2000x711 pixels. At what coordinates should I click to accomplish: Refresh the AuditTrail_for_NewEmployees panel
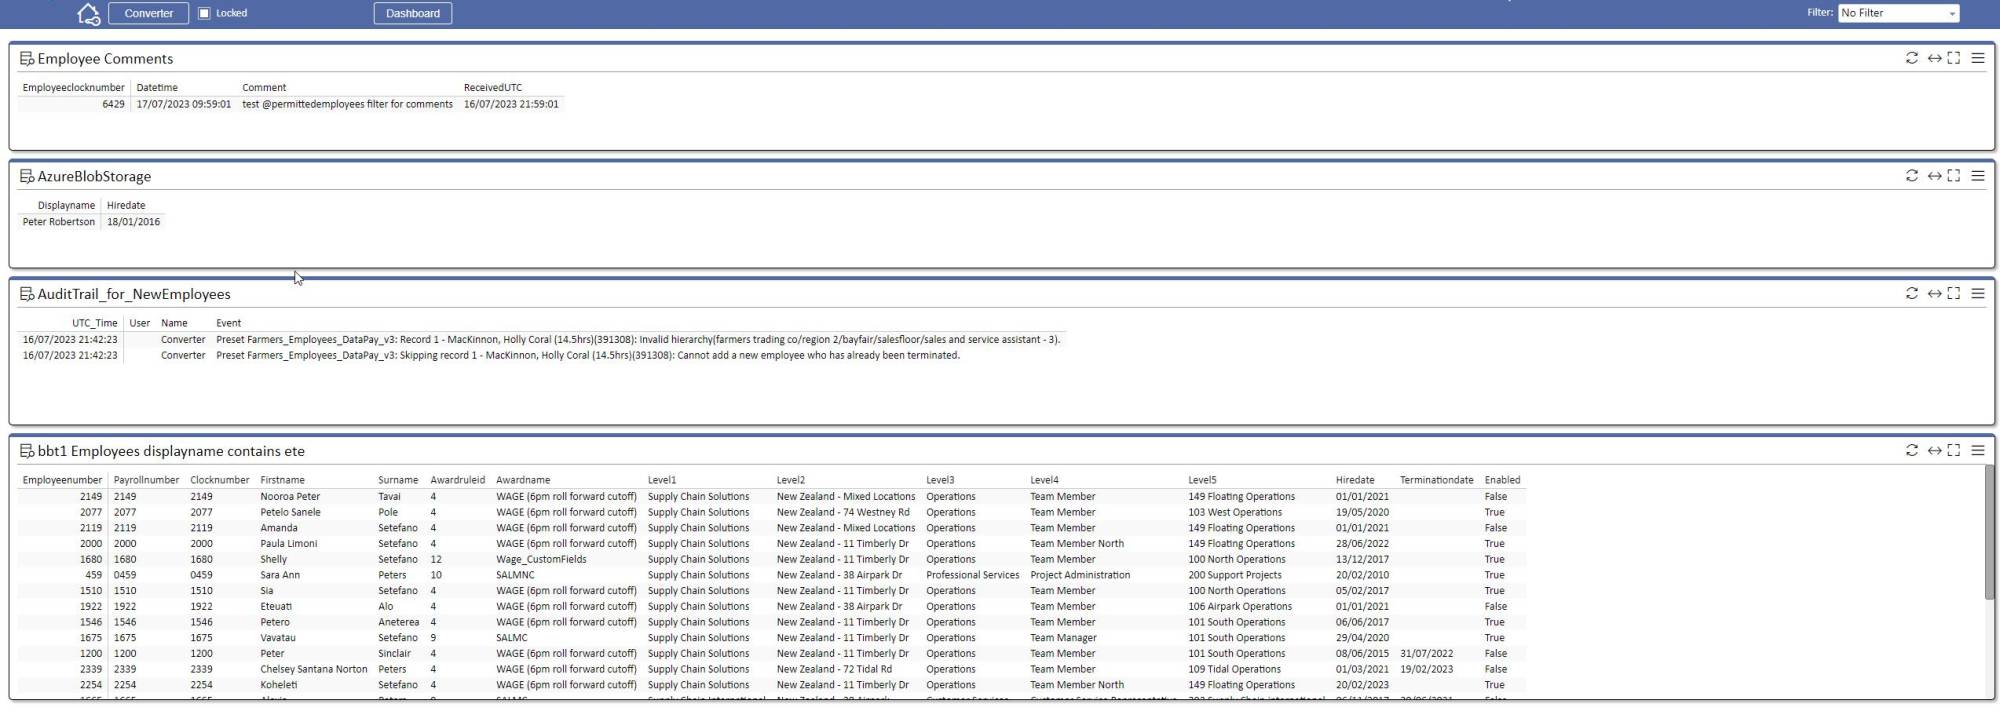[1912, 293]
